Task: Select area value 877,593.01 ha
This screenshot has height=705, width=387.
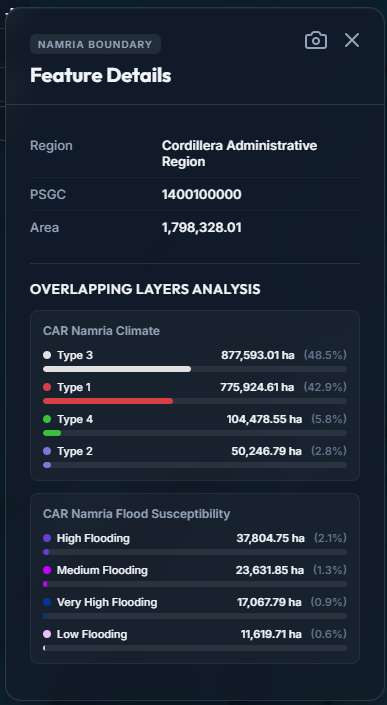Action: [x=258, y=355]
